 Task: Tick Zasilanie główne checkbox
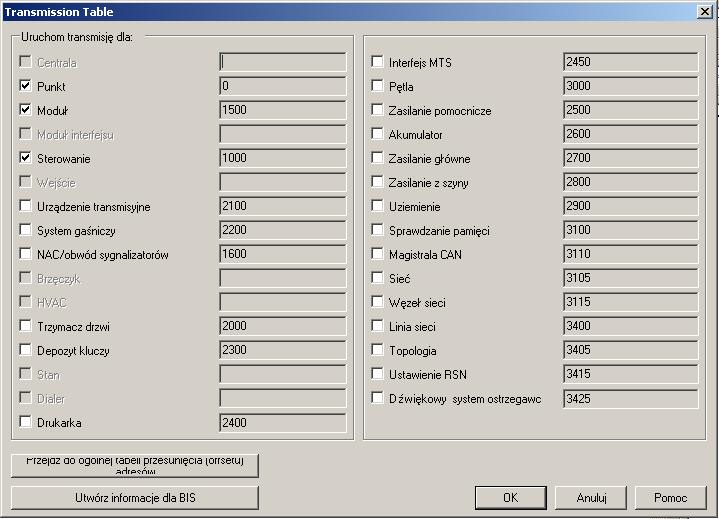[377, 158]
